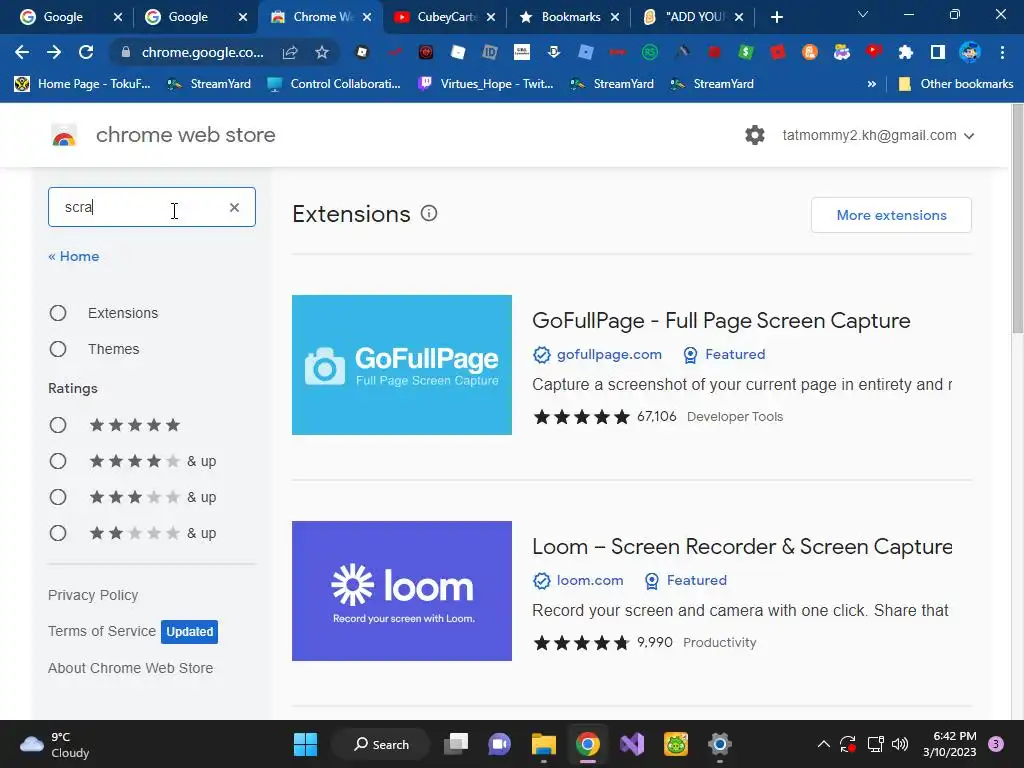
Task: Click the green dollar-sign extension icon
Action: click(x=745, y=52)
